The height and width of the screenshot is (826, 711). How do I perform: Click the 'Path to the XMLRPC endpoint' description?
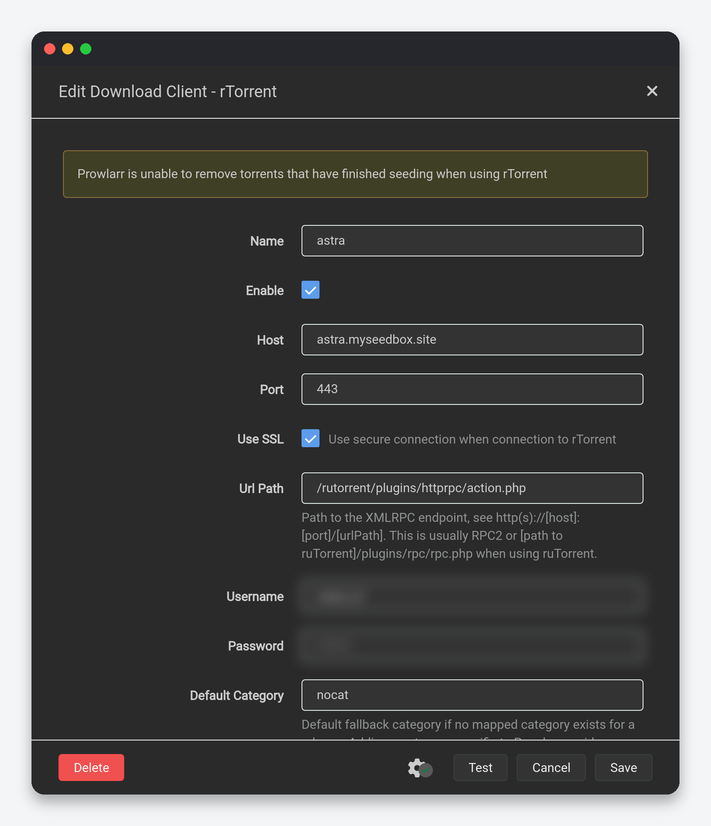[449, 536]
